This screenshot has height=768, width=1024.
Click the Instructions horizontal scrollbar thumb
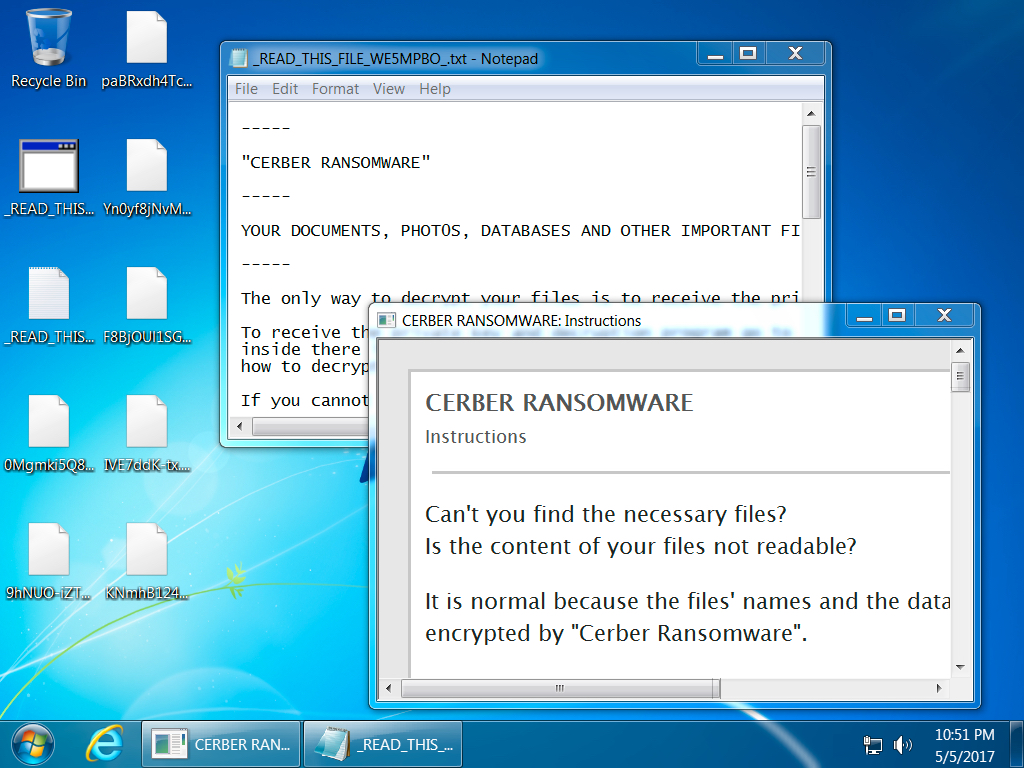pyautogui.click(x=560, y=688)
